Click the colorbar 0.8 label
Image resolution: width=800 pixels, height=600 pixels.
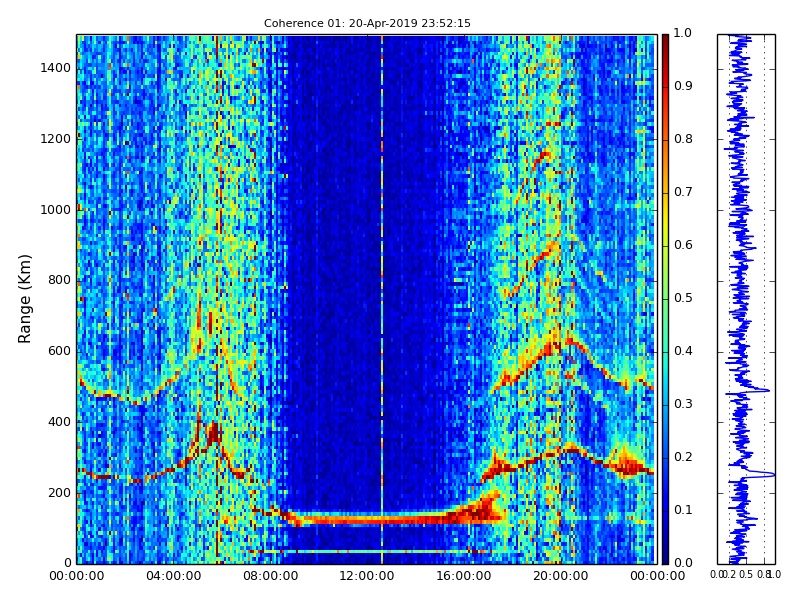[683, 139]
